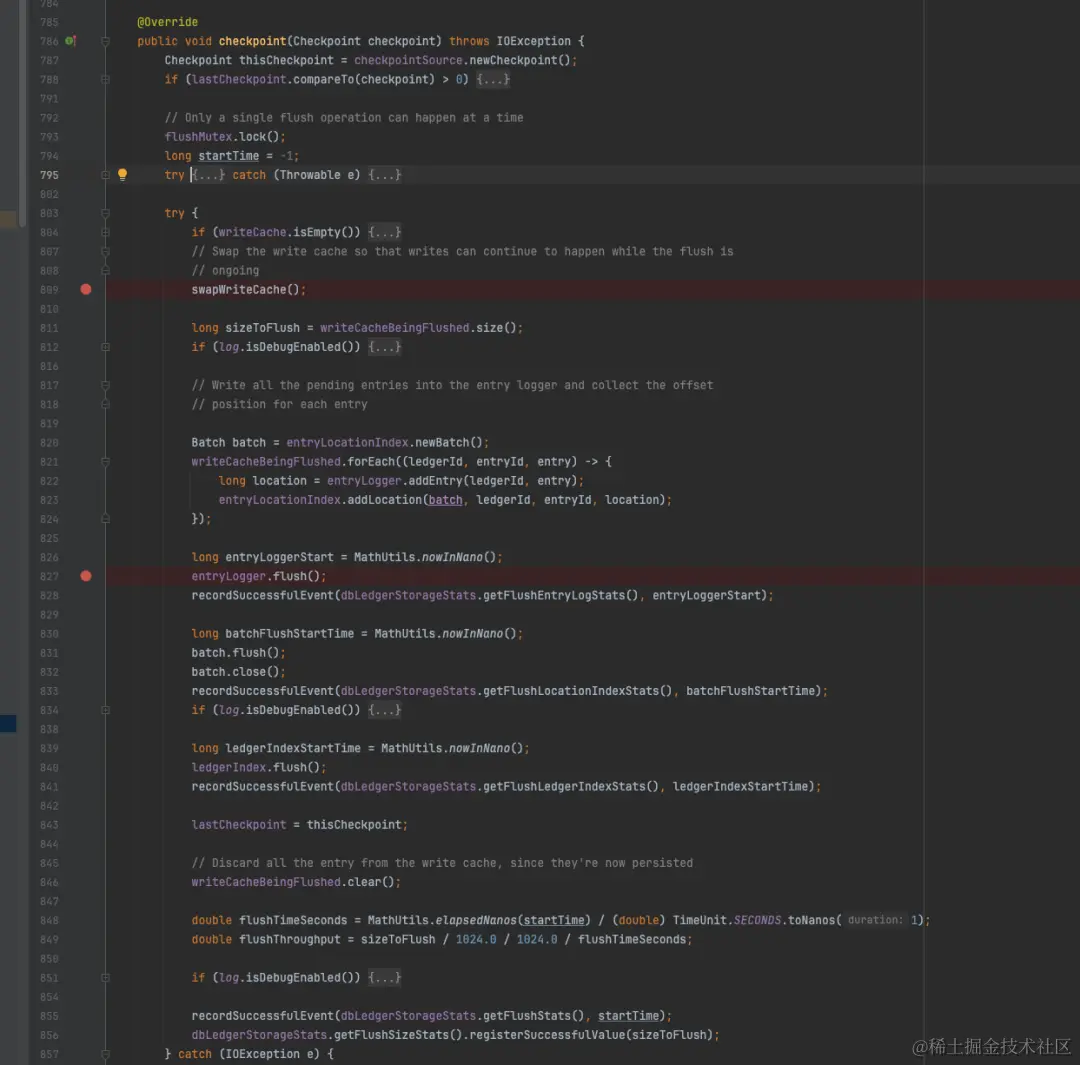Click writeCacheBeingFlushed.clear() call
The width and height of the screenshot is (1080, 1065).
pyautogui.click(x=295, y=882)
